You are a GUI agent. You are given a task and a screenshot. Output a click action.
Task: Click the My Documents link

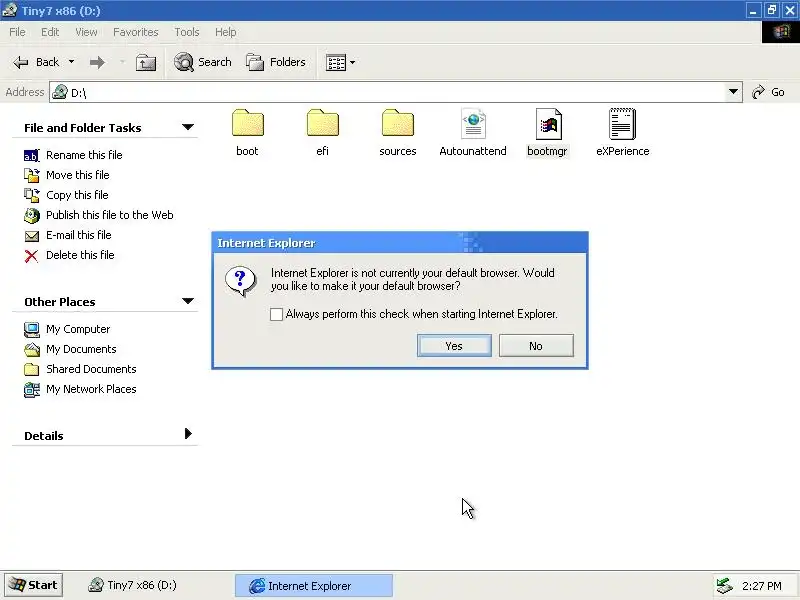coord(81,349)
